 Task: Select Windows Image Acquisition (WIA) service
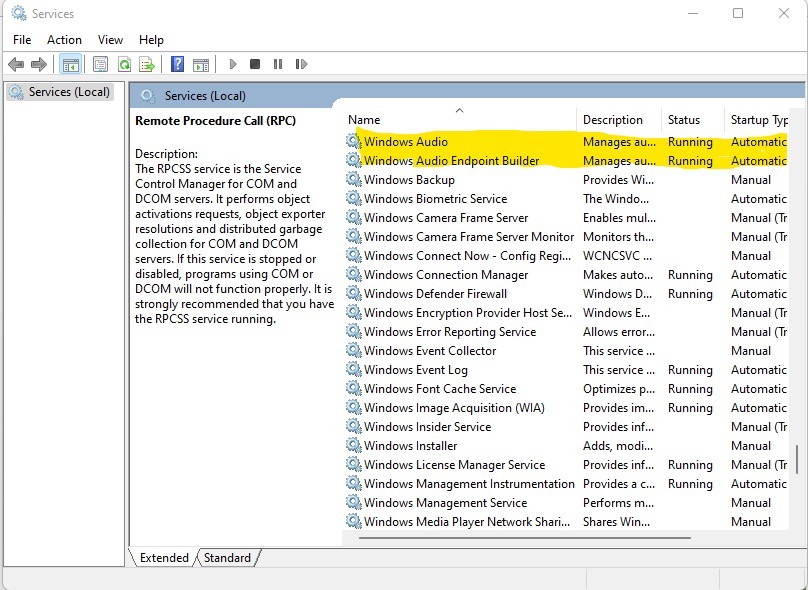[x=566, y=408]
